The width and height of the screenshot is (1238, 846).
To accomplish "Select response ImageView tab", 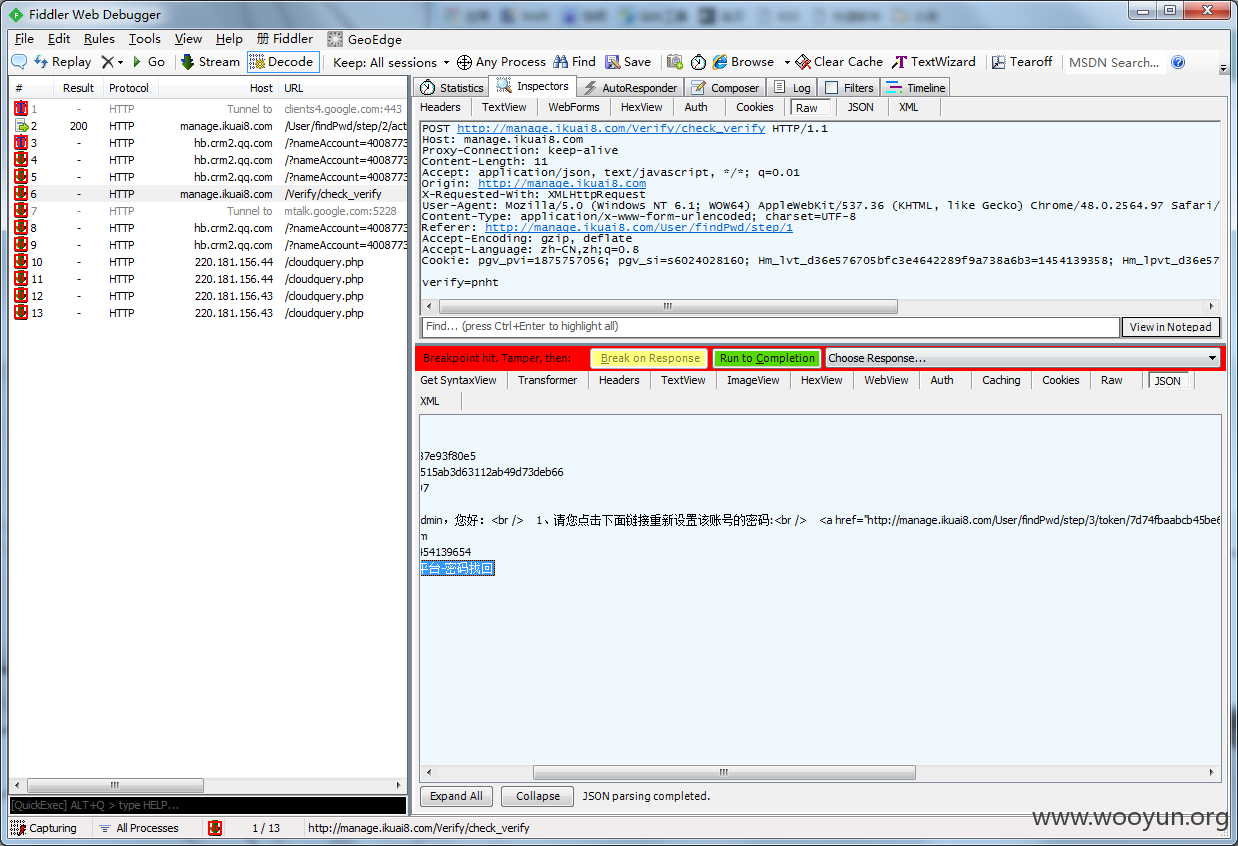I will point(753,380).
